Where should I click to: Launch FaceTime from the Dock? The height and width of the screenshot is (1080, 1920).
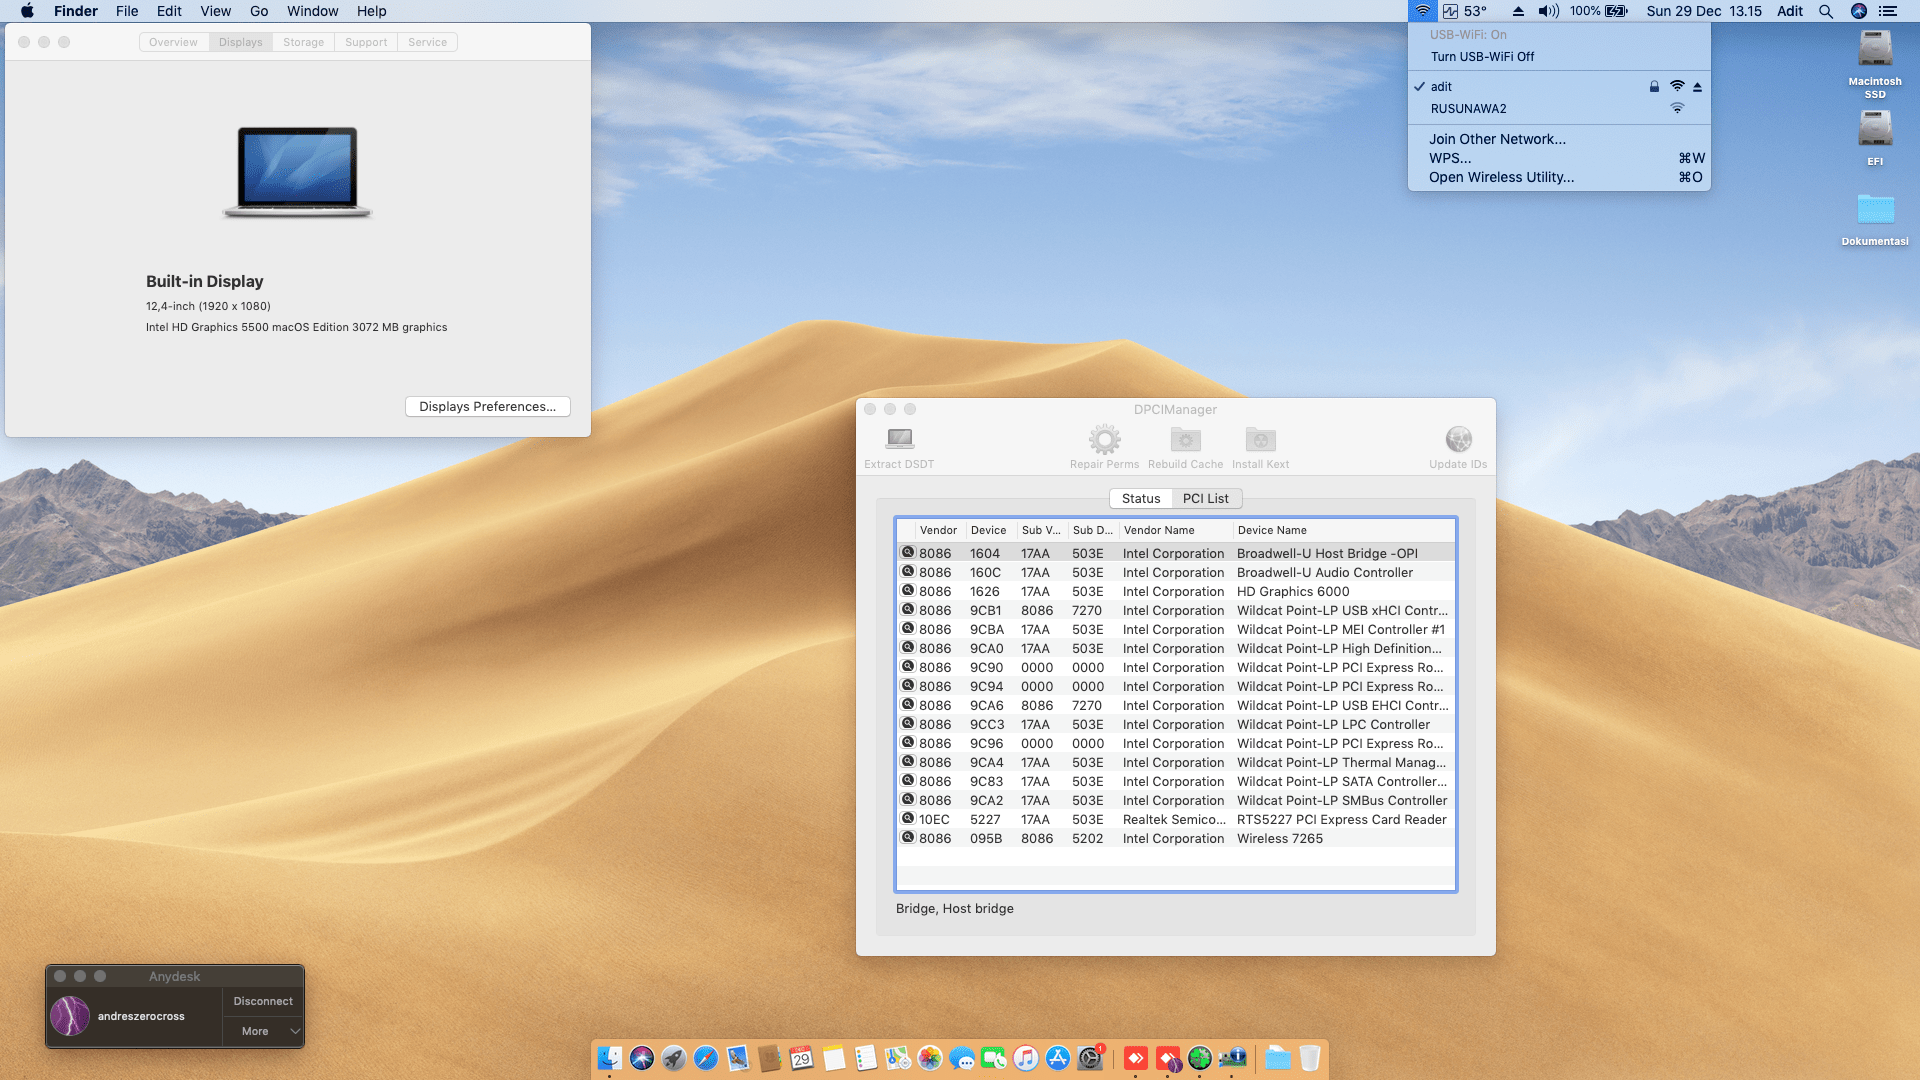click(x=994, y=1058)
